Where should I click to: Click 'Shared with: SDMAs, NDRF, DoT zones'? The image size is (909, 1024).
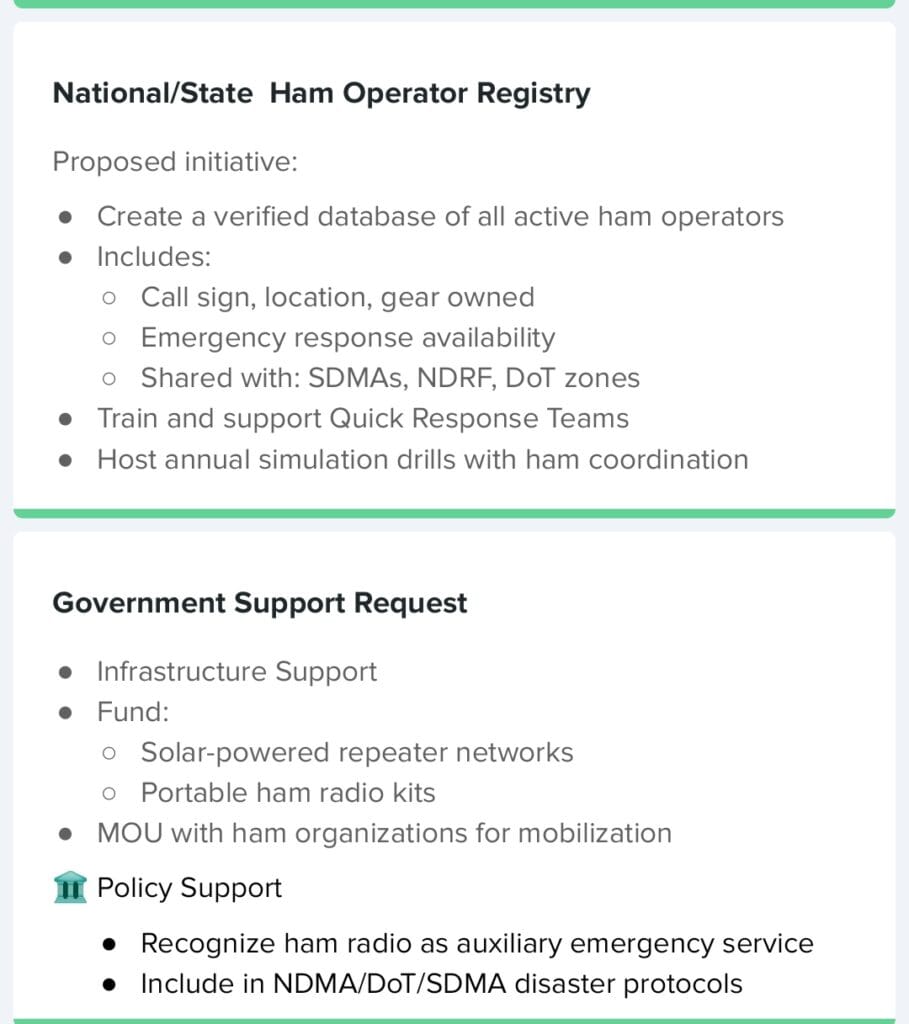(x=391, y=378)
